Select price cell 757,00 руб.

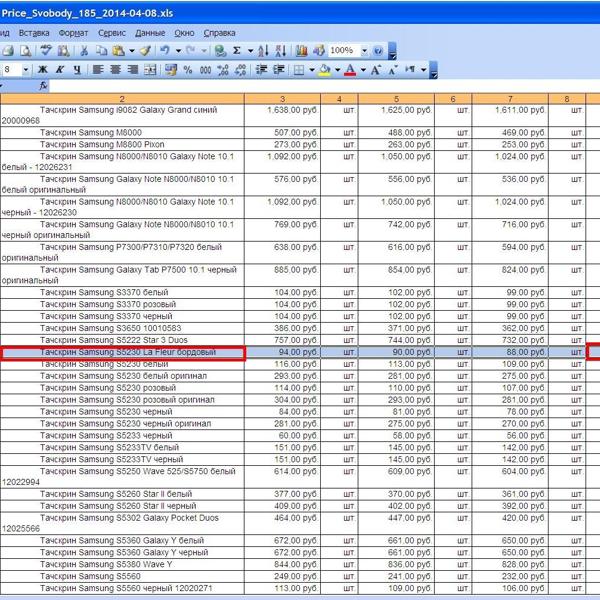point(282,340)
